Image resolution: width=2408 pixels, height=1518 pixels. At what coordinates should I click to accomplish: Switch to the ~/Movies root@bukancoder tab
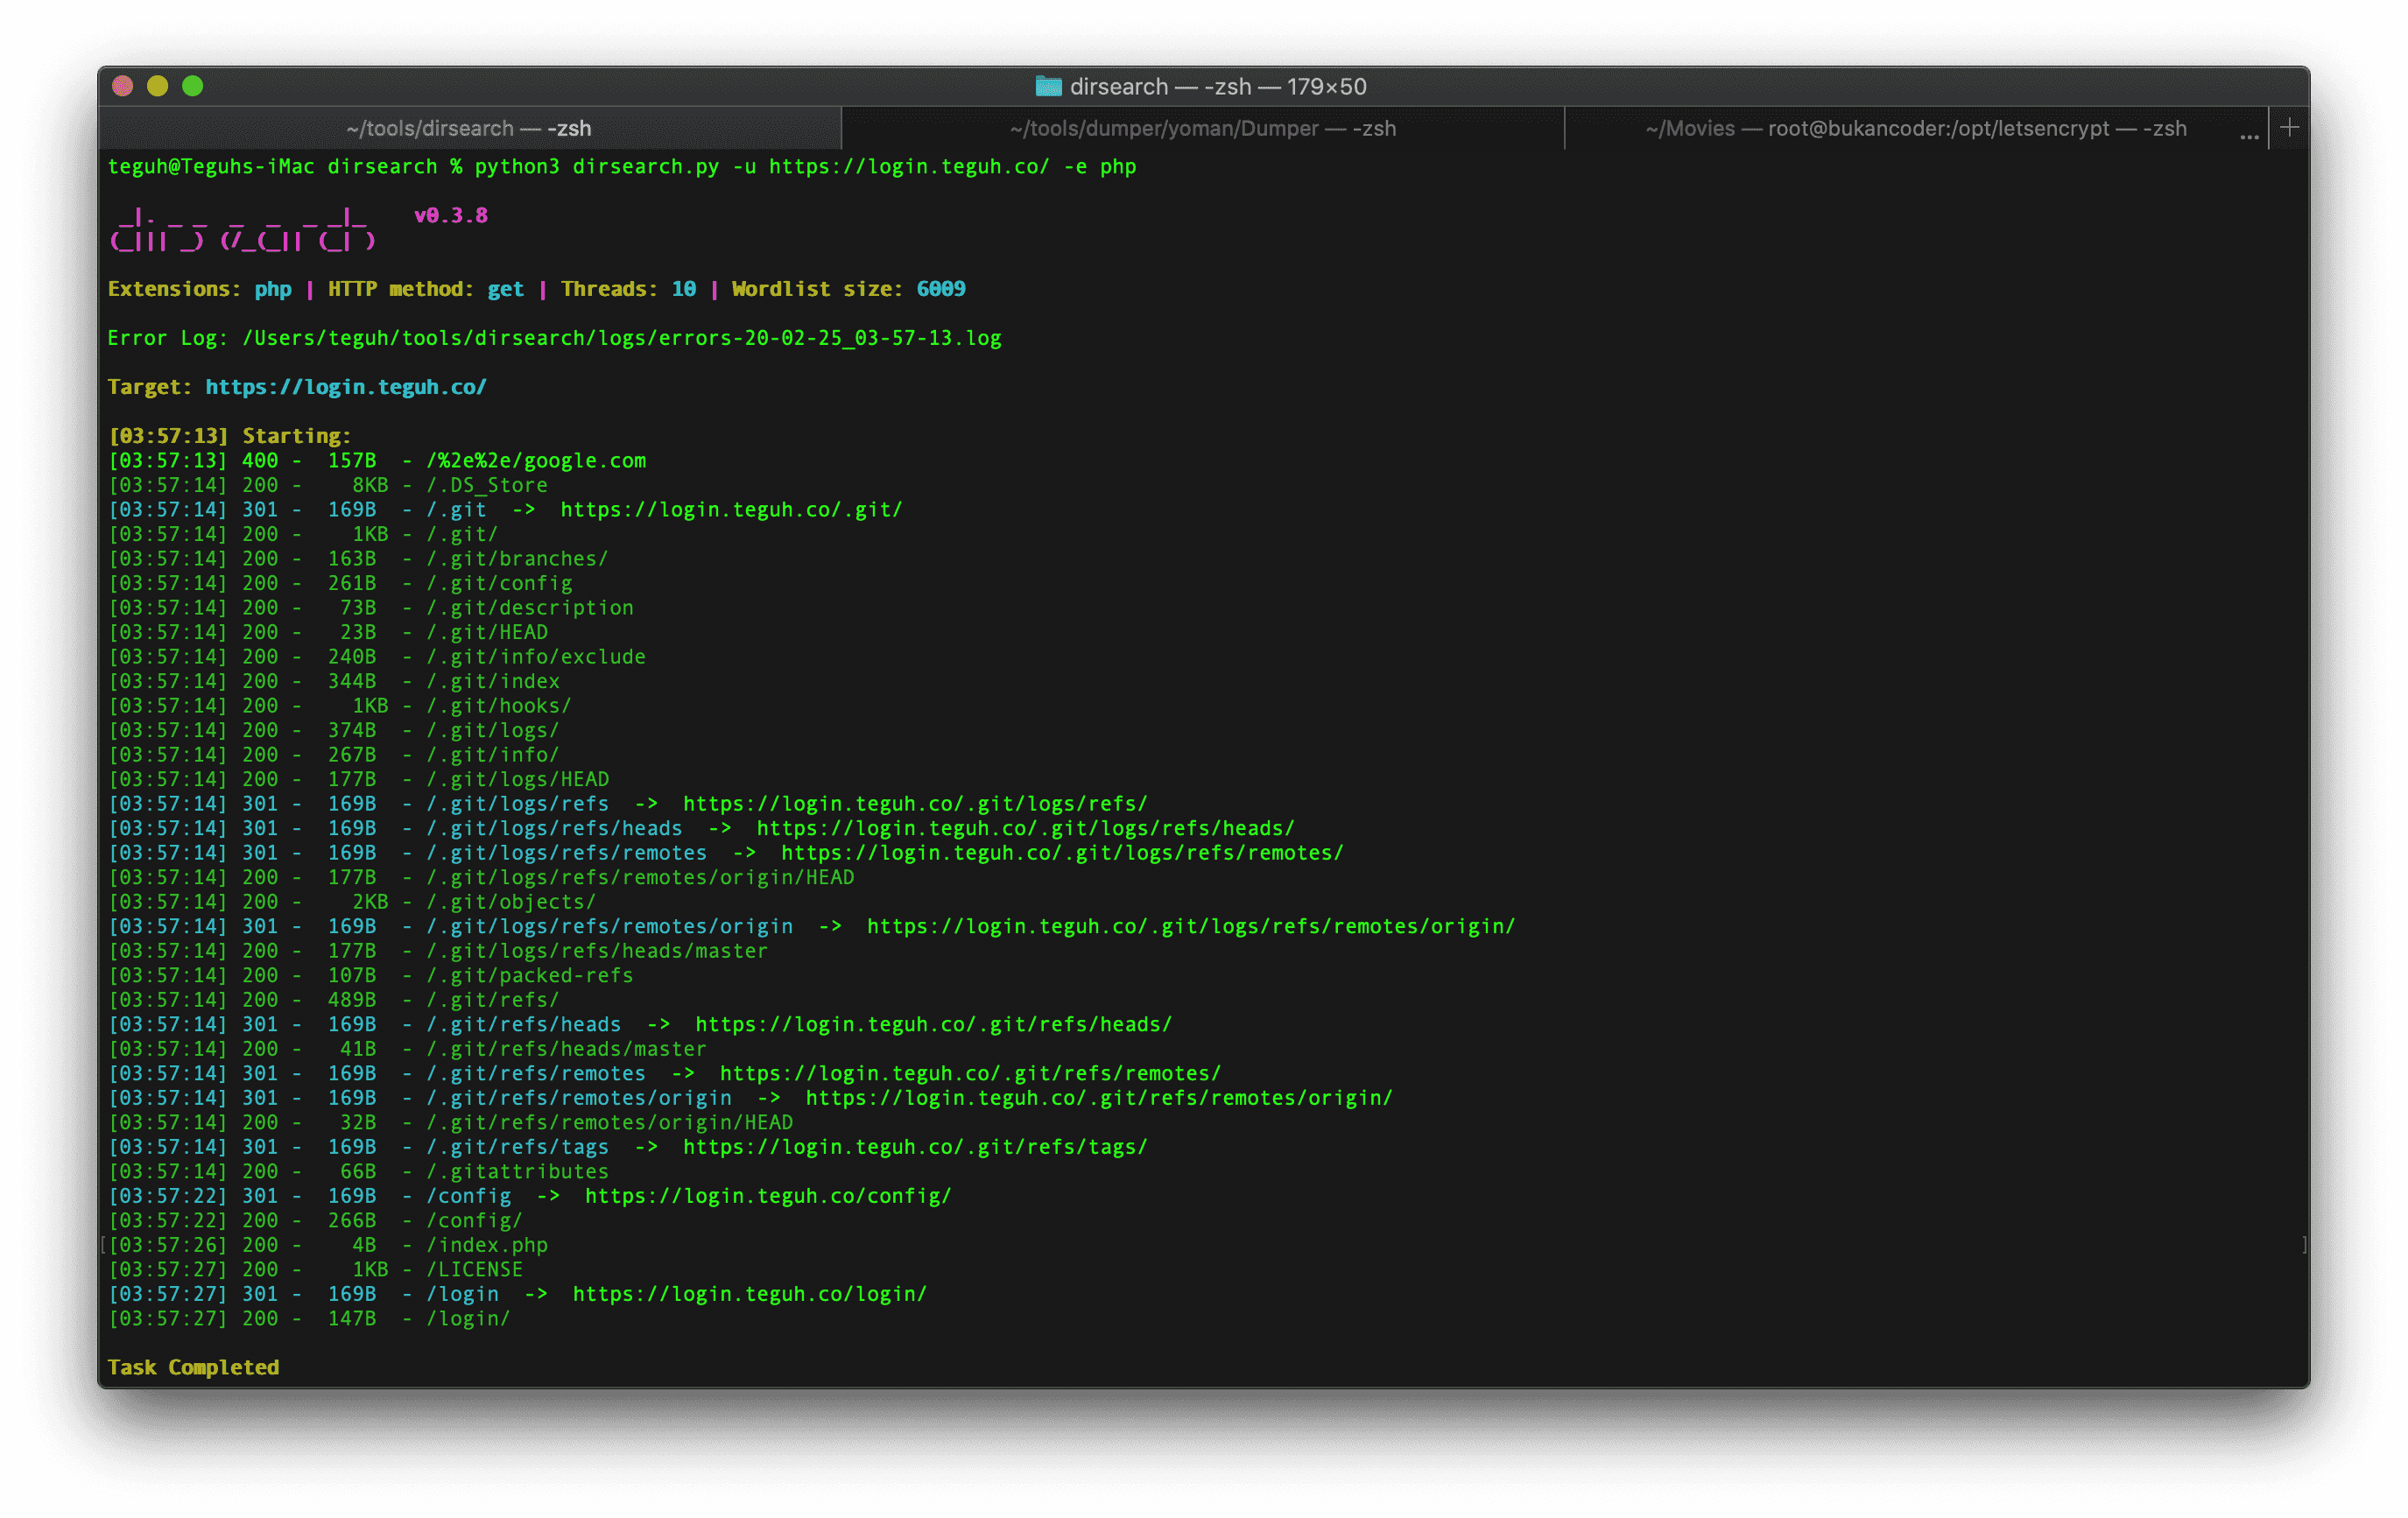(x=1915, y=129)
